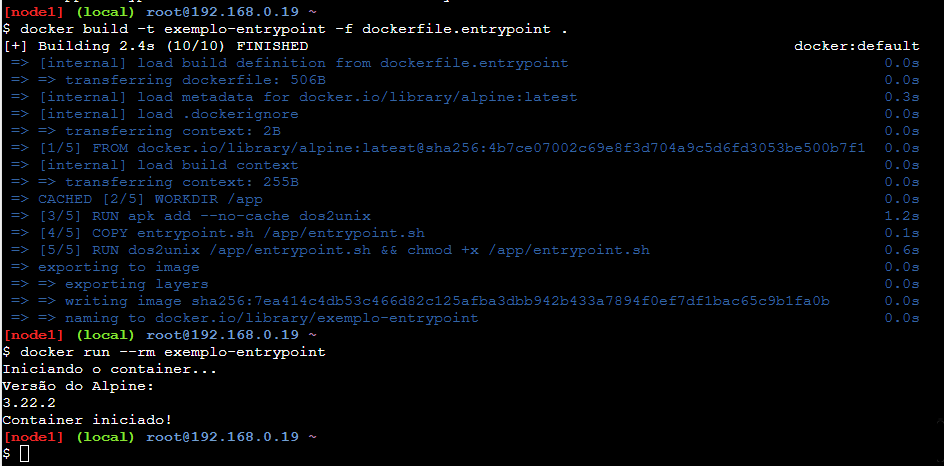This screenshot has width=944, height=466.
Task: Place cursor at the final prompt cursor block
Action: click(25, 454)
